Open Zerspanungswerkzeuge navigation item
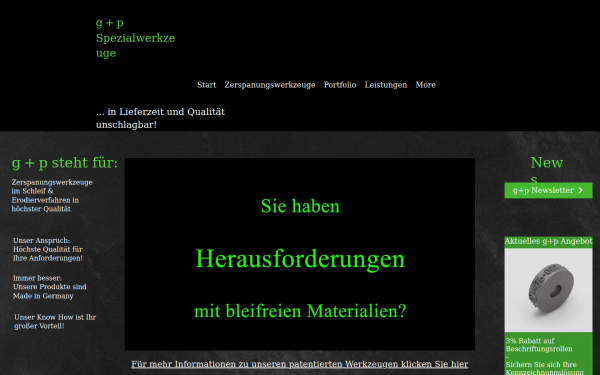The height and width of the screenshot is (375, 600). [x=270, y=85]
